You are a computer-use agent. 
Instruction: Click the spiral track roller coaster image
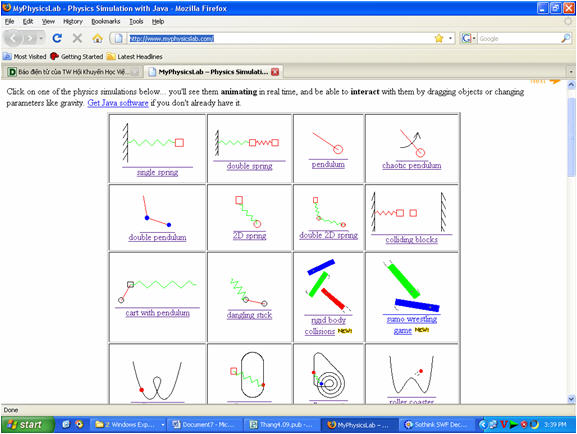[329, 375]
